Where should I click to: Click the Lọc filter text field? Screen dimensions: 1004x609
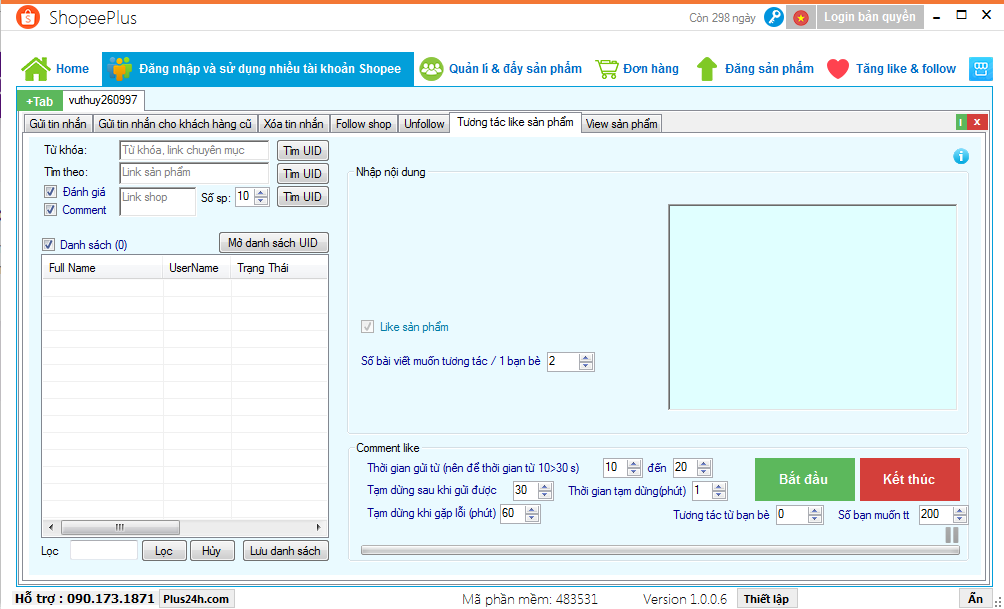[x=104, y=550]
